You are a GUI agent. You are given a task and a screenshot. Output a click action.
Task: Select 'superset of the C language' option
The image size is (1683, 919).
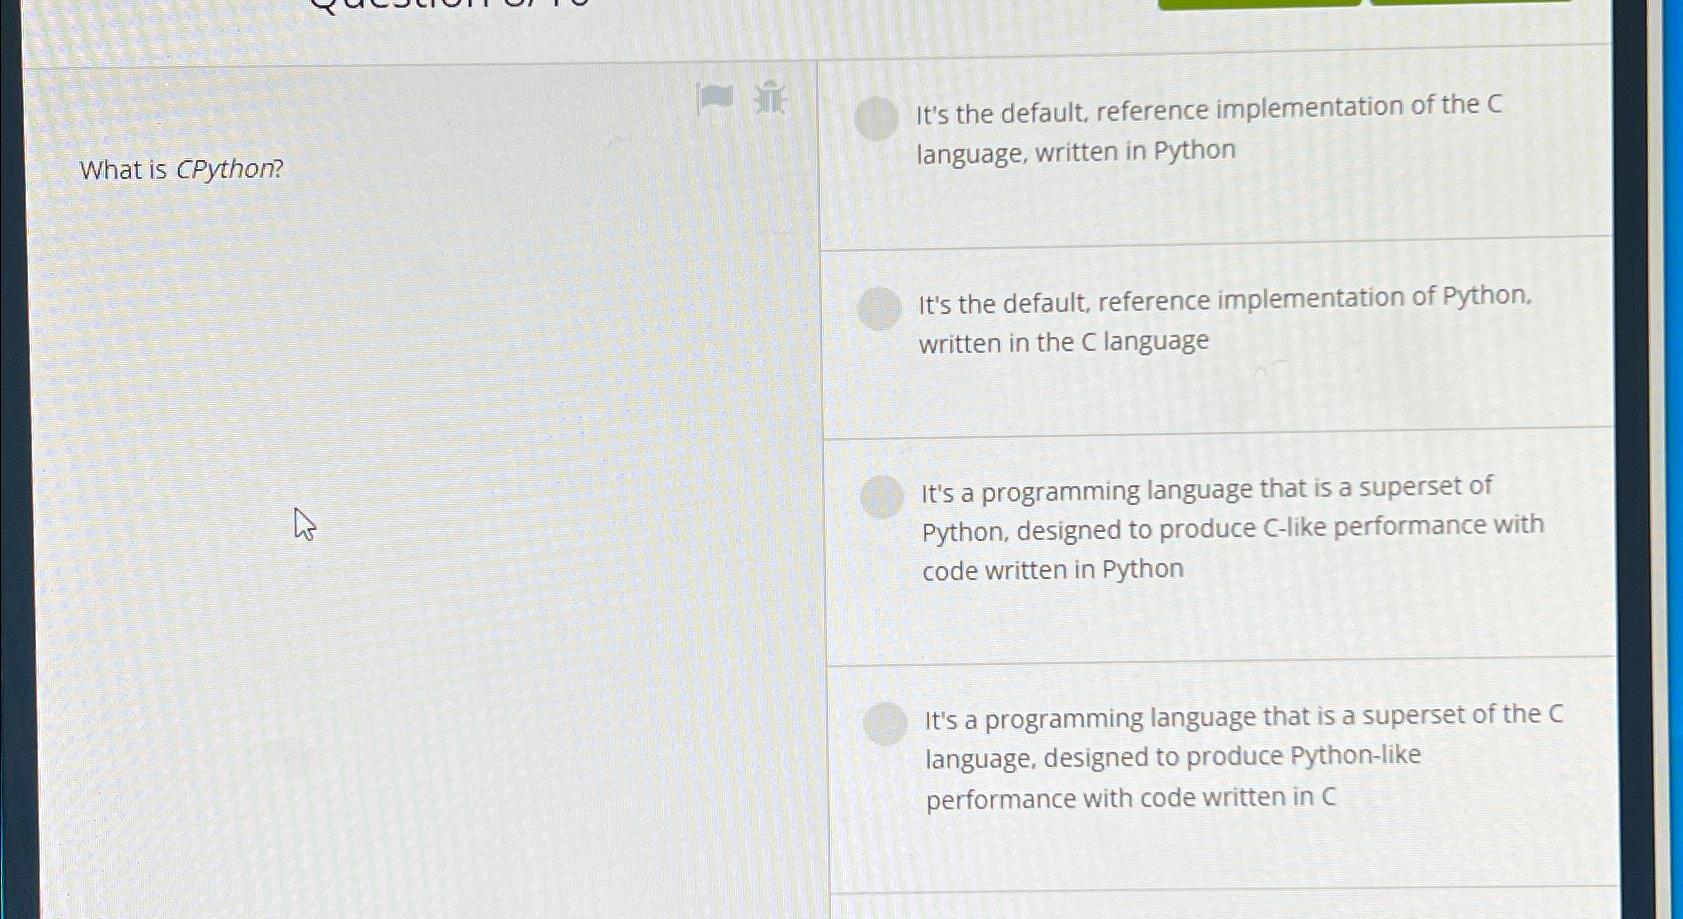tap(885, 724)
